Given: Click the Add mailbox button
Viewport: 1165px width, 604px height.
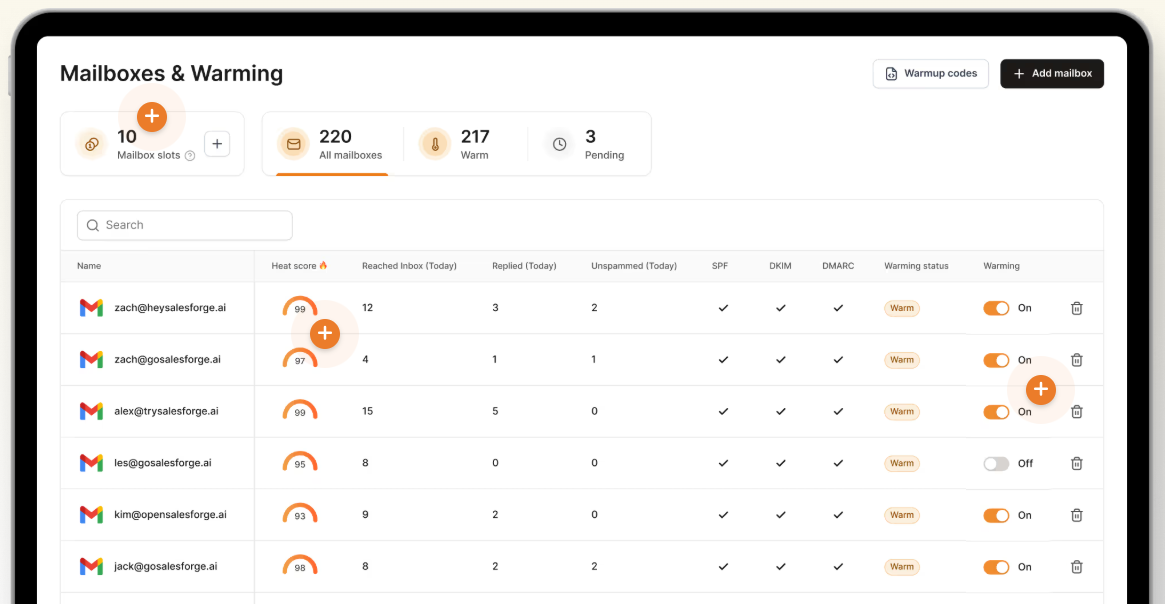Looking at the screenshot, I should (x=1051, y=74).
